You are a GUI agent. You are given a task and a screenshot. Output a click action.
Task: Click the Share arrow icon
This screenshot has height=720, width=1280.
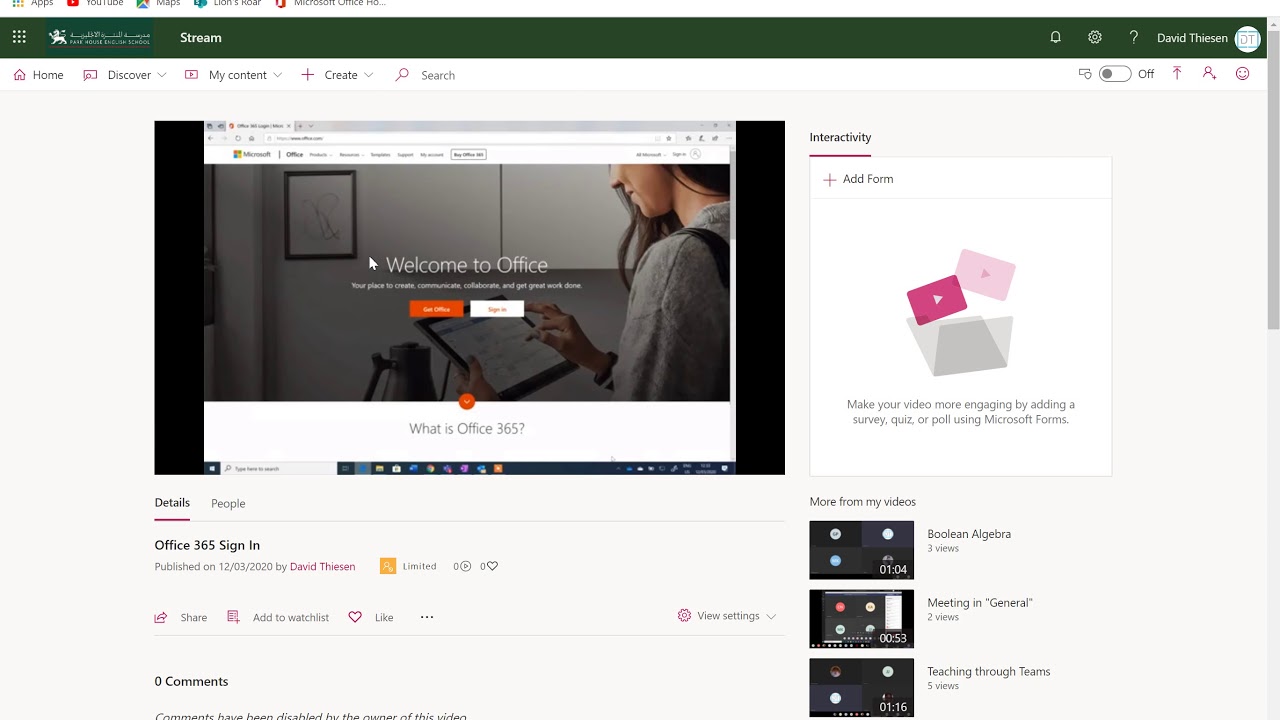coord(161,617)
